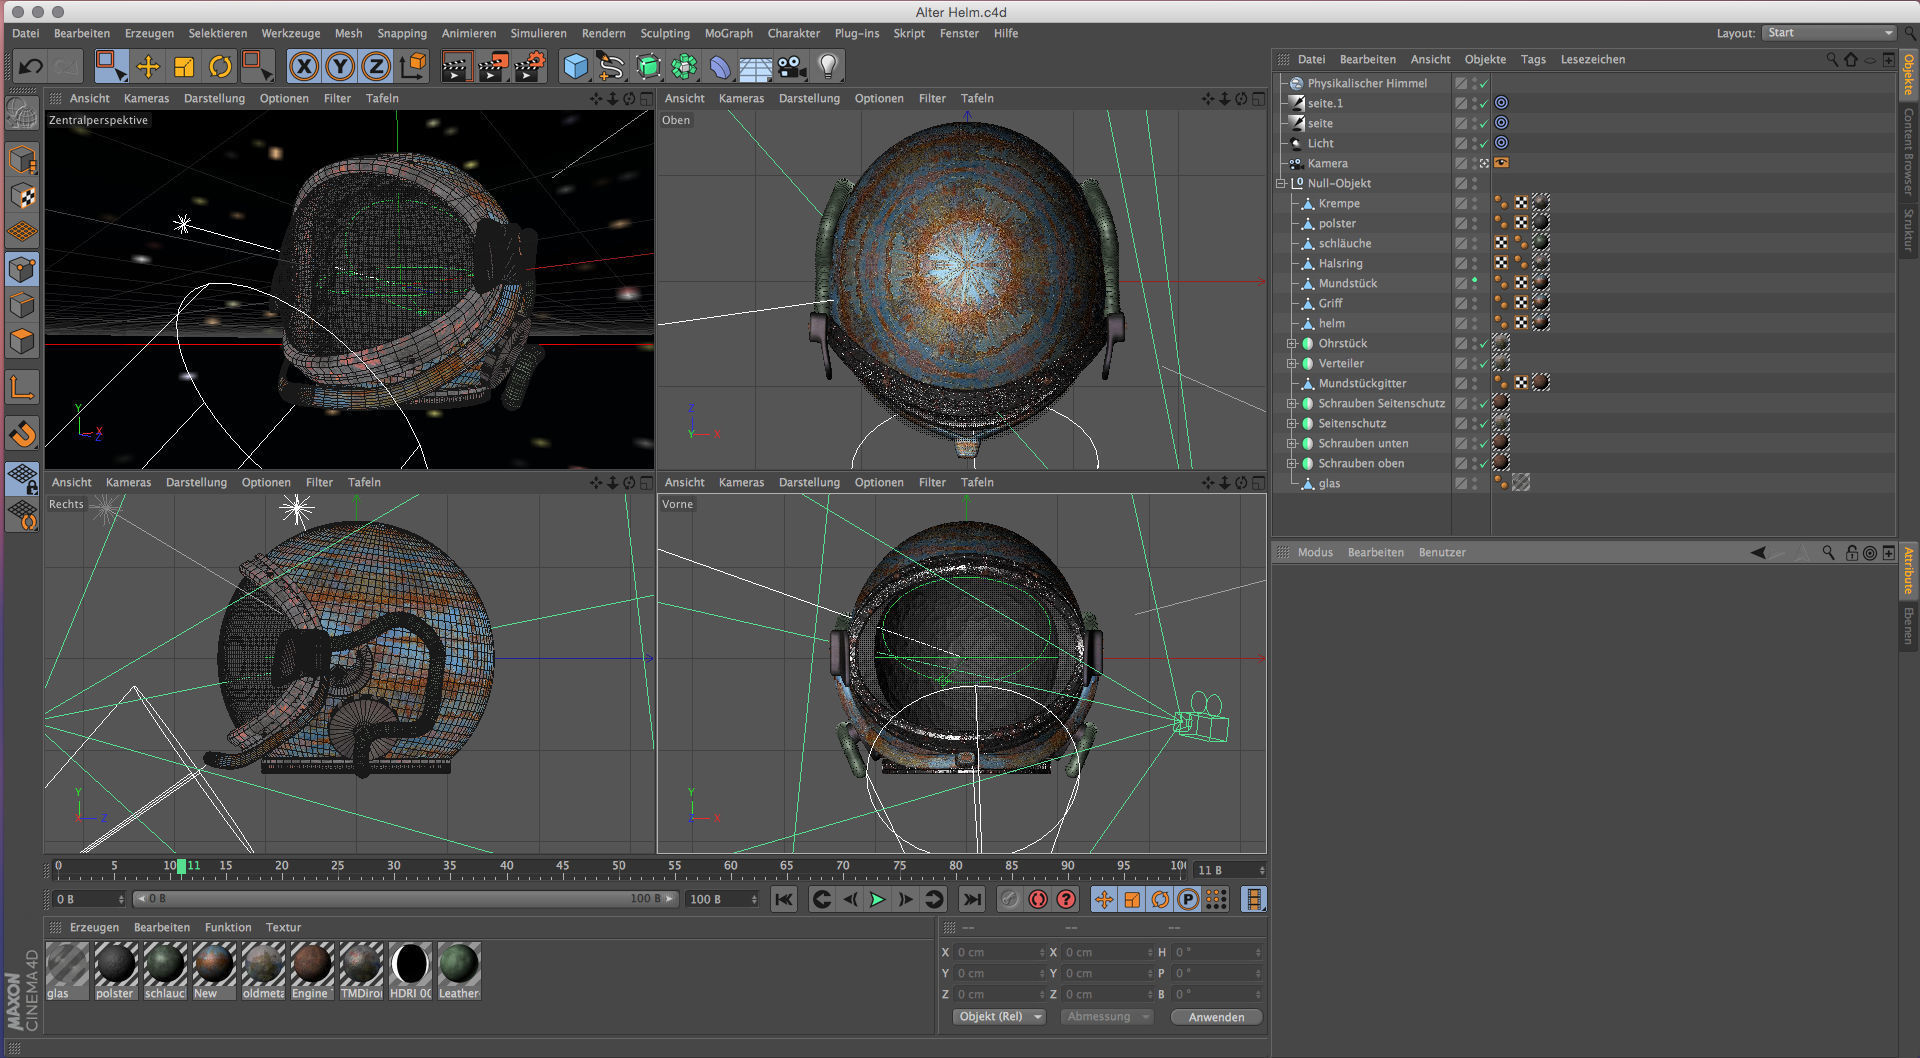Open the material manager Textur menu

(283, 927)
